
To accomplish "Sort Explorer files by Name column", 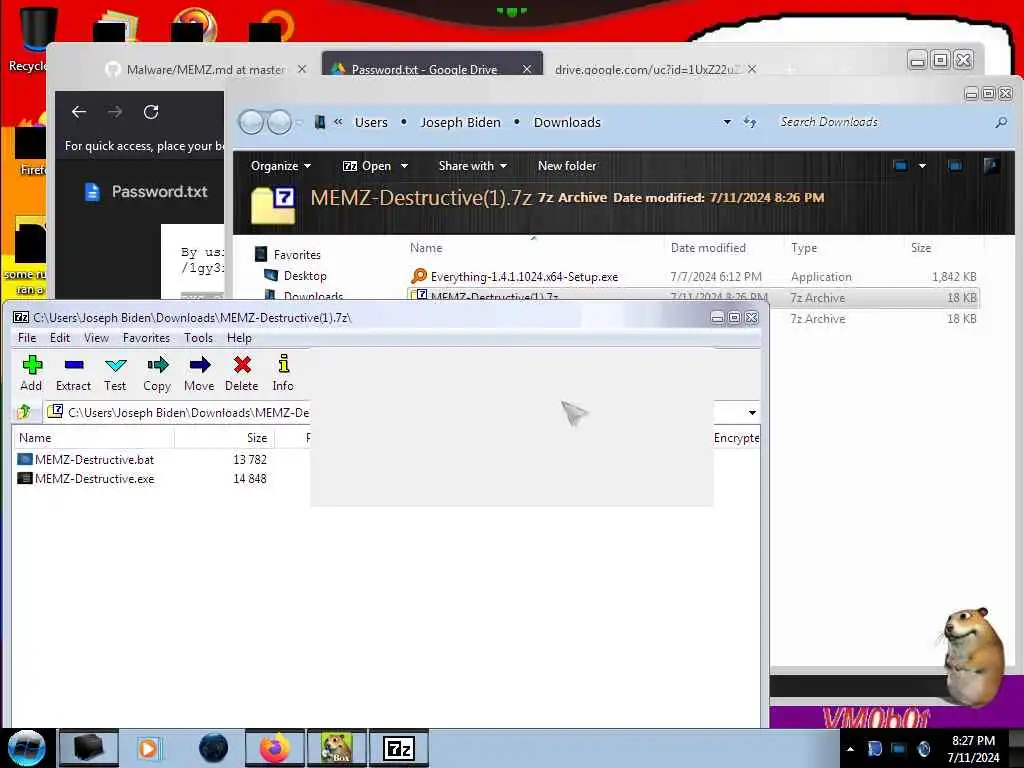I will [426, 248].
